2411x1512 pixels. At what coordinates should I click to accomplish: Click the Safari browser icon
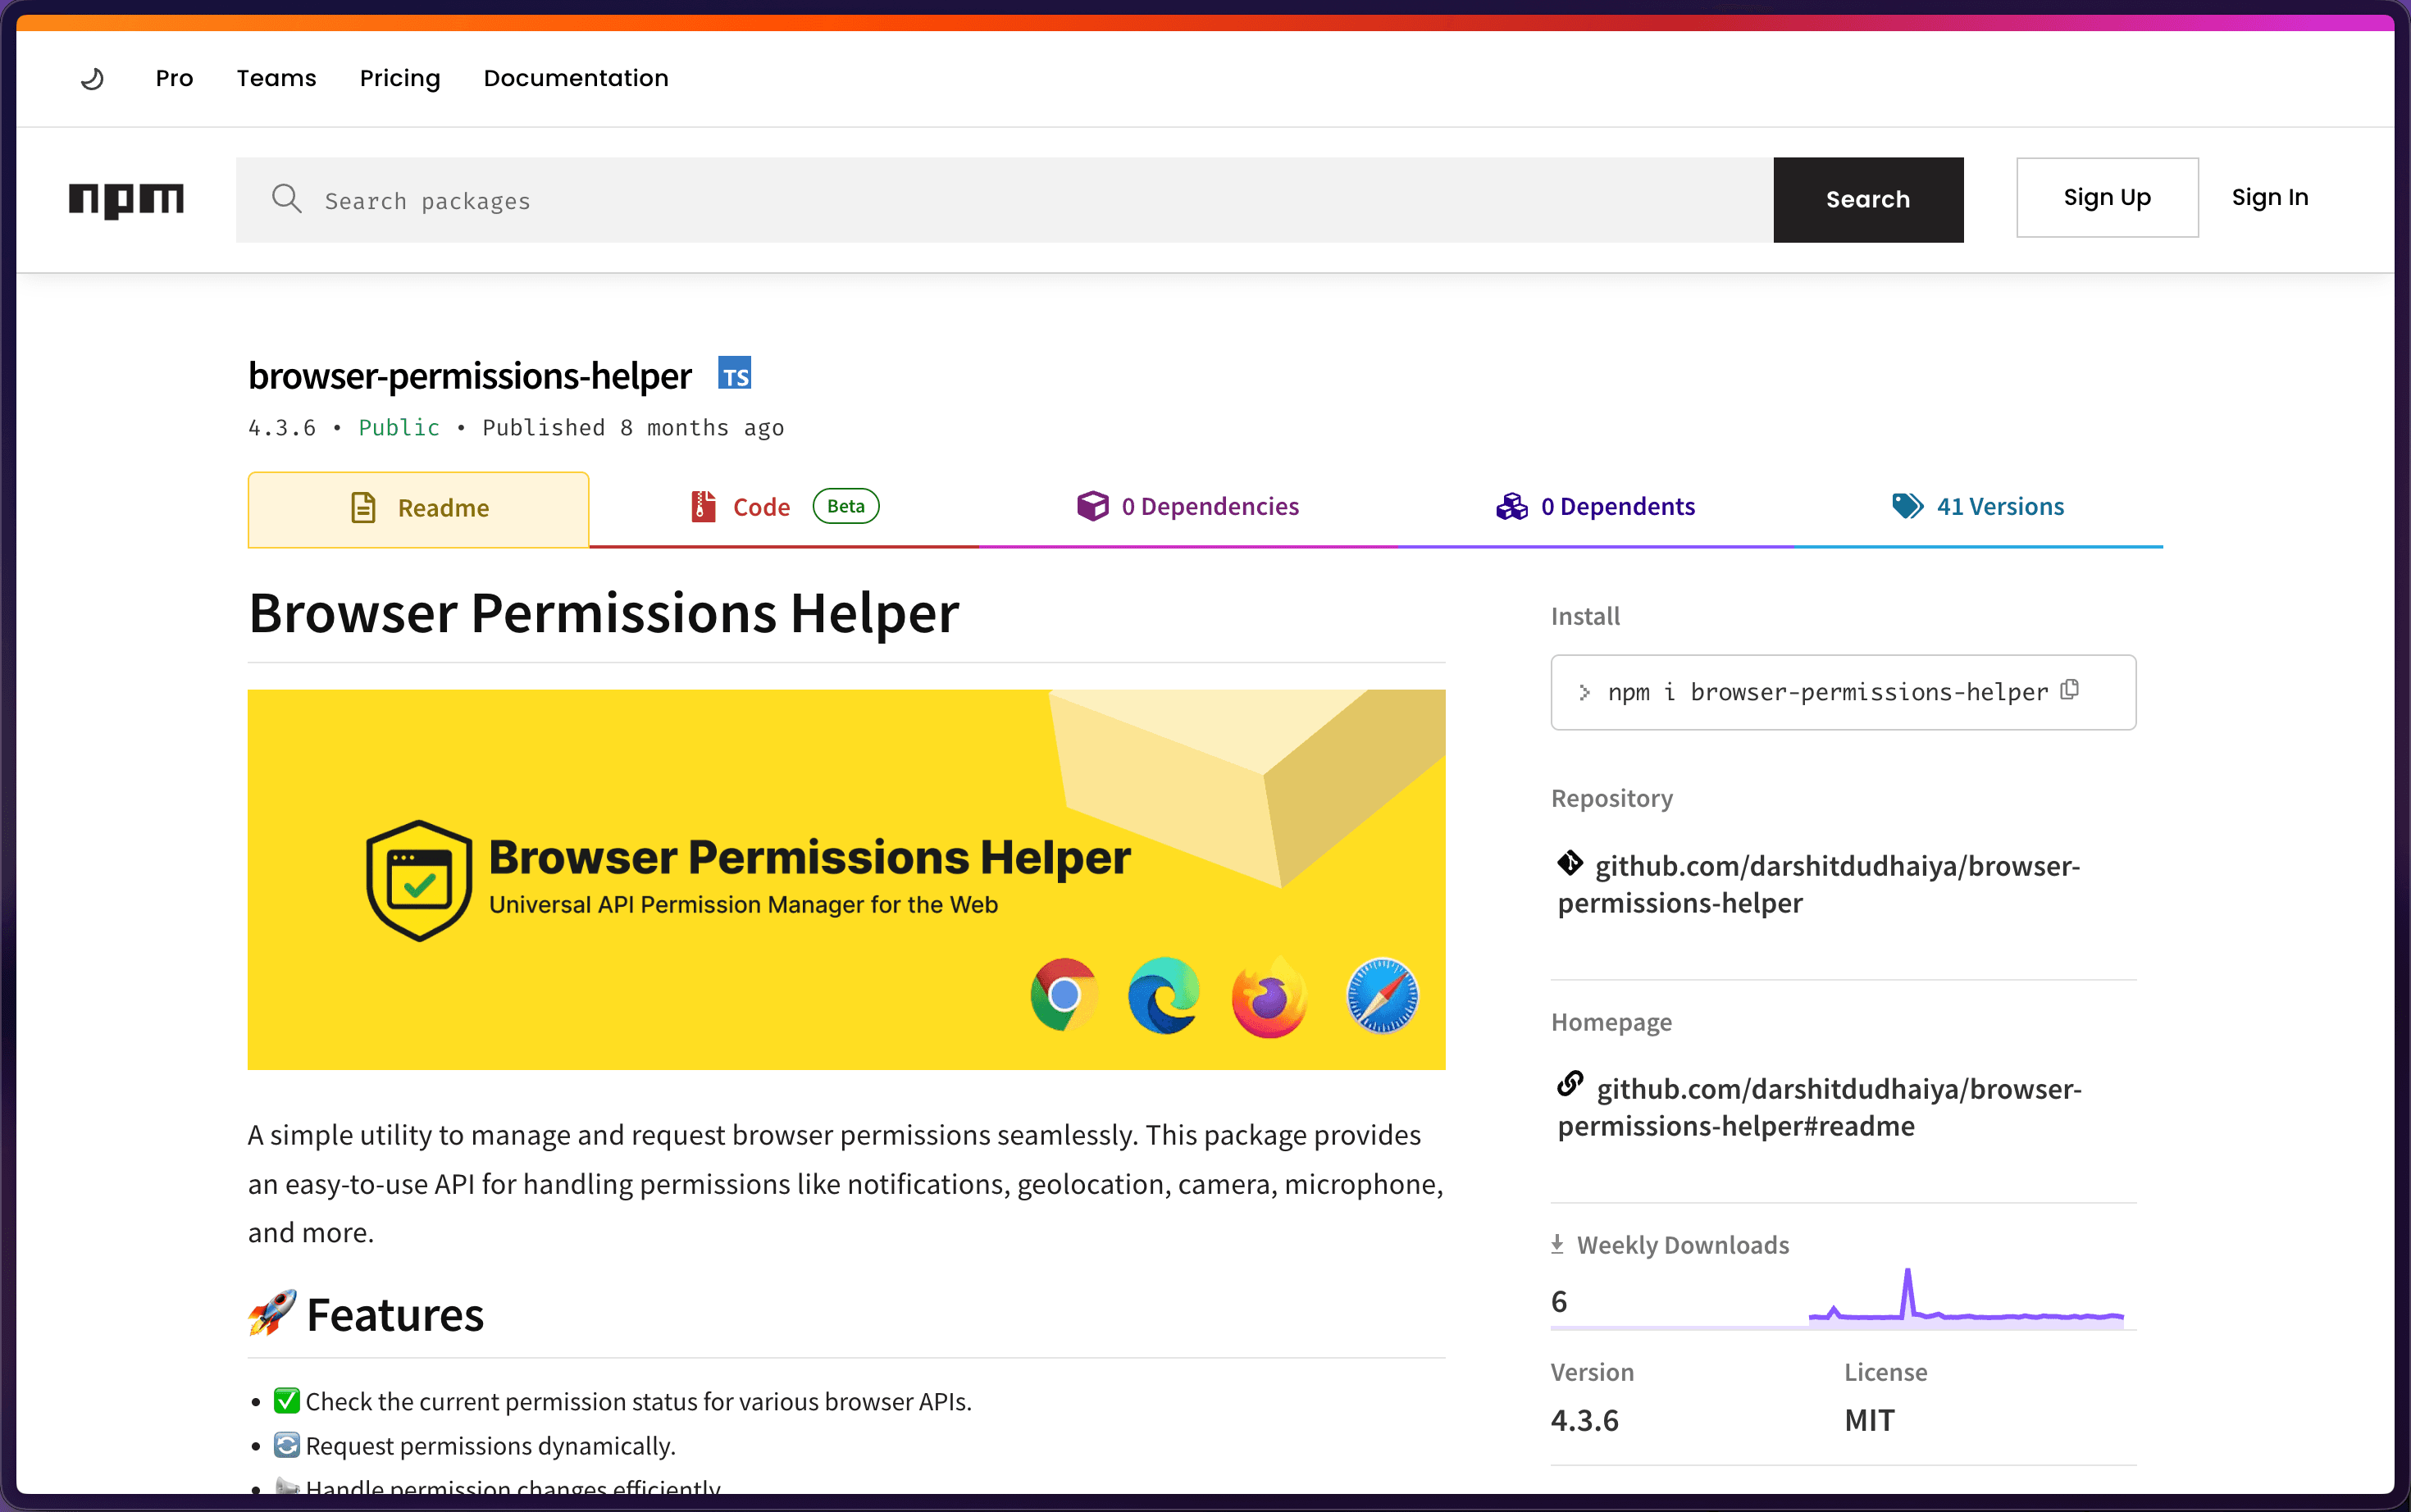(1382, 996)
